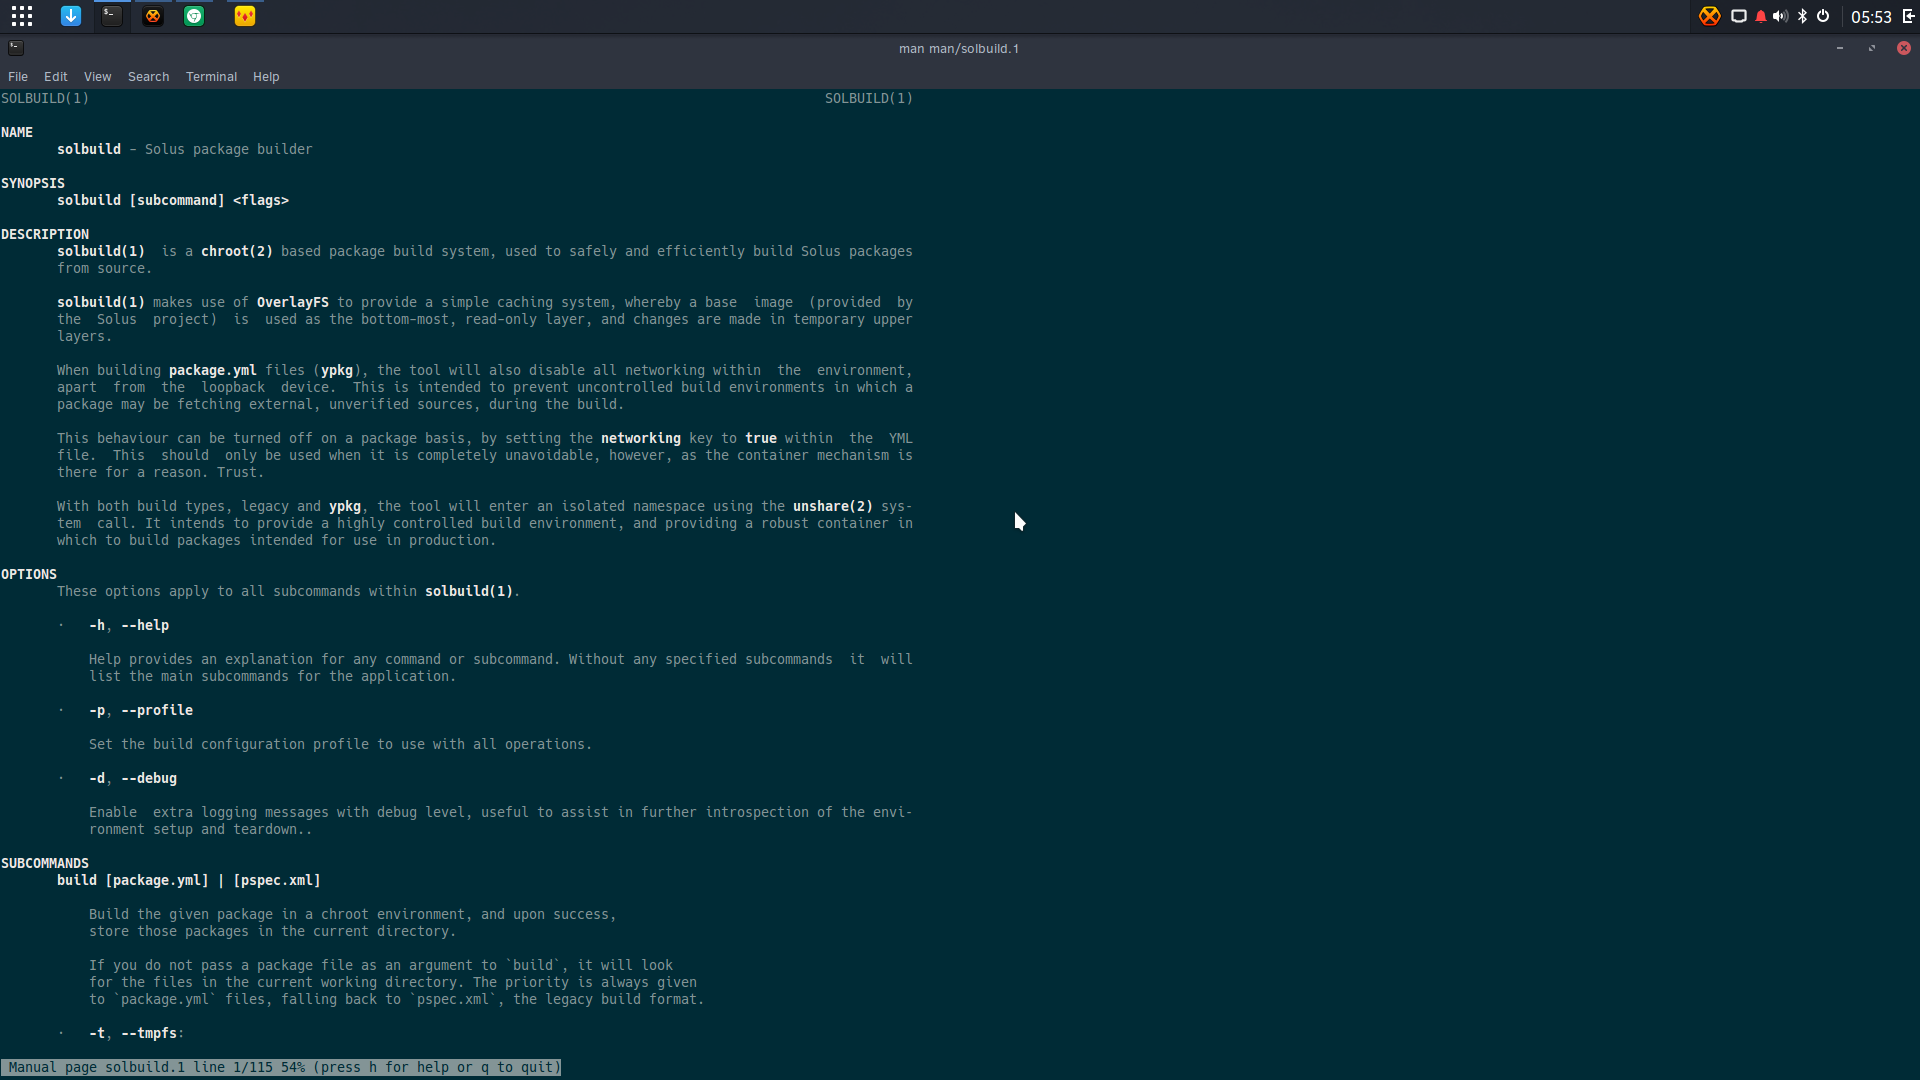
Task: Click the manual page status line
Action: pyautogui.click(x=281, y=1067)
